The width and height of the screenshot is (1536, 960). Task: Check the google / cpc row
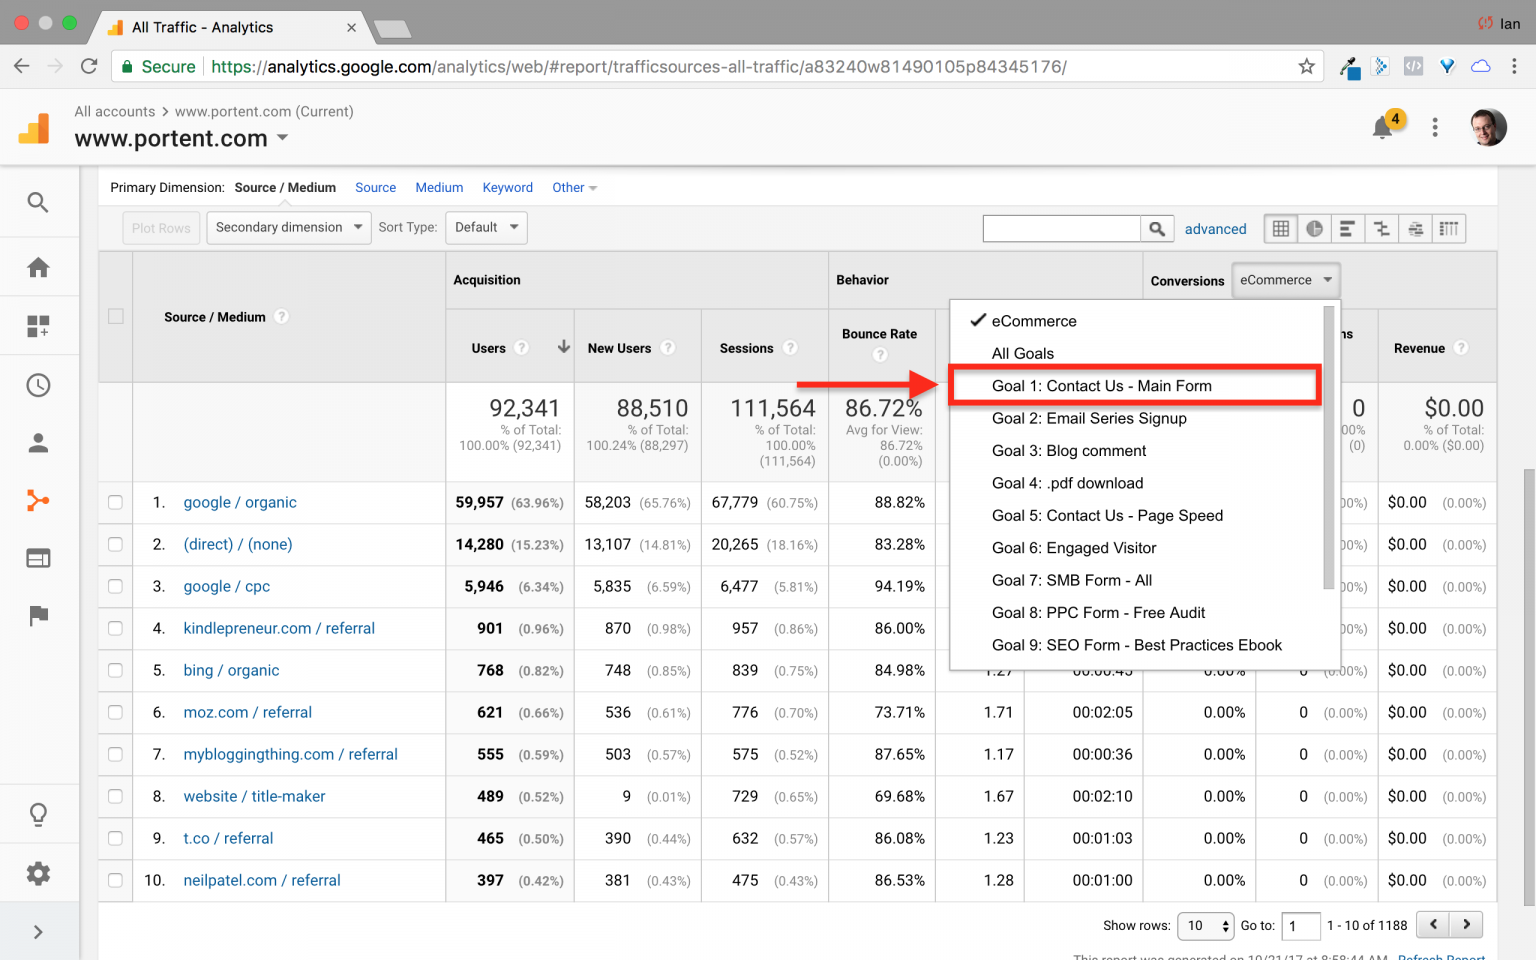click(115, 586)
